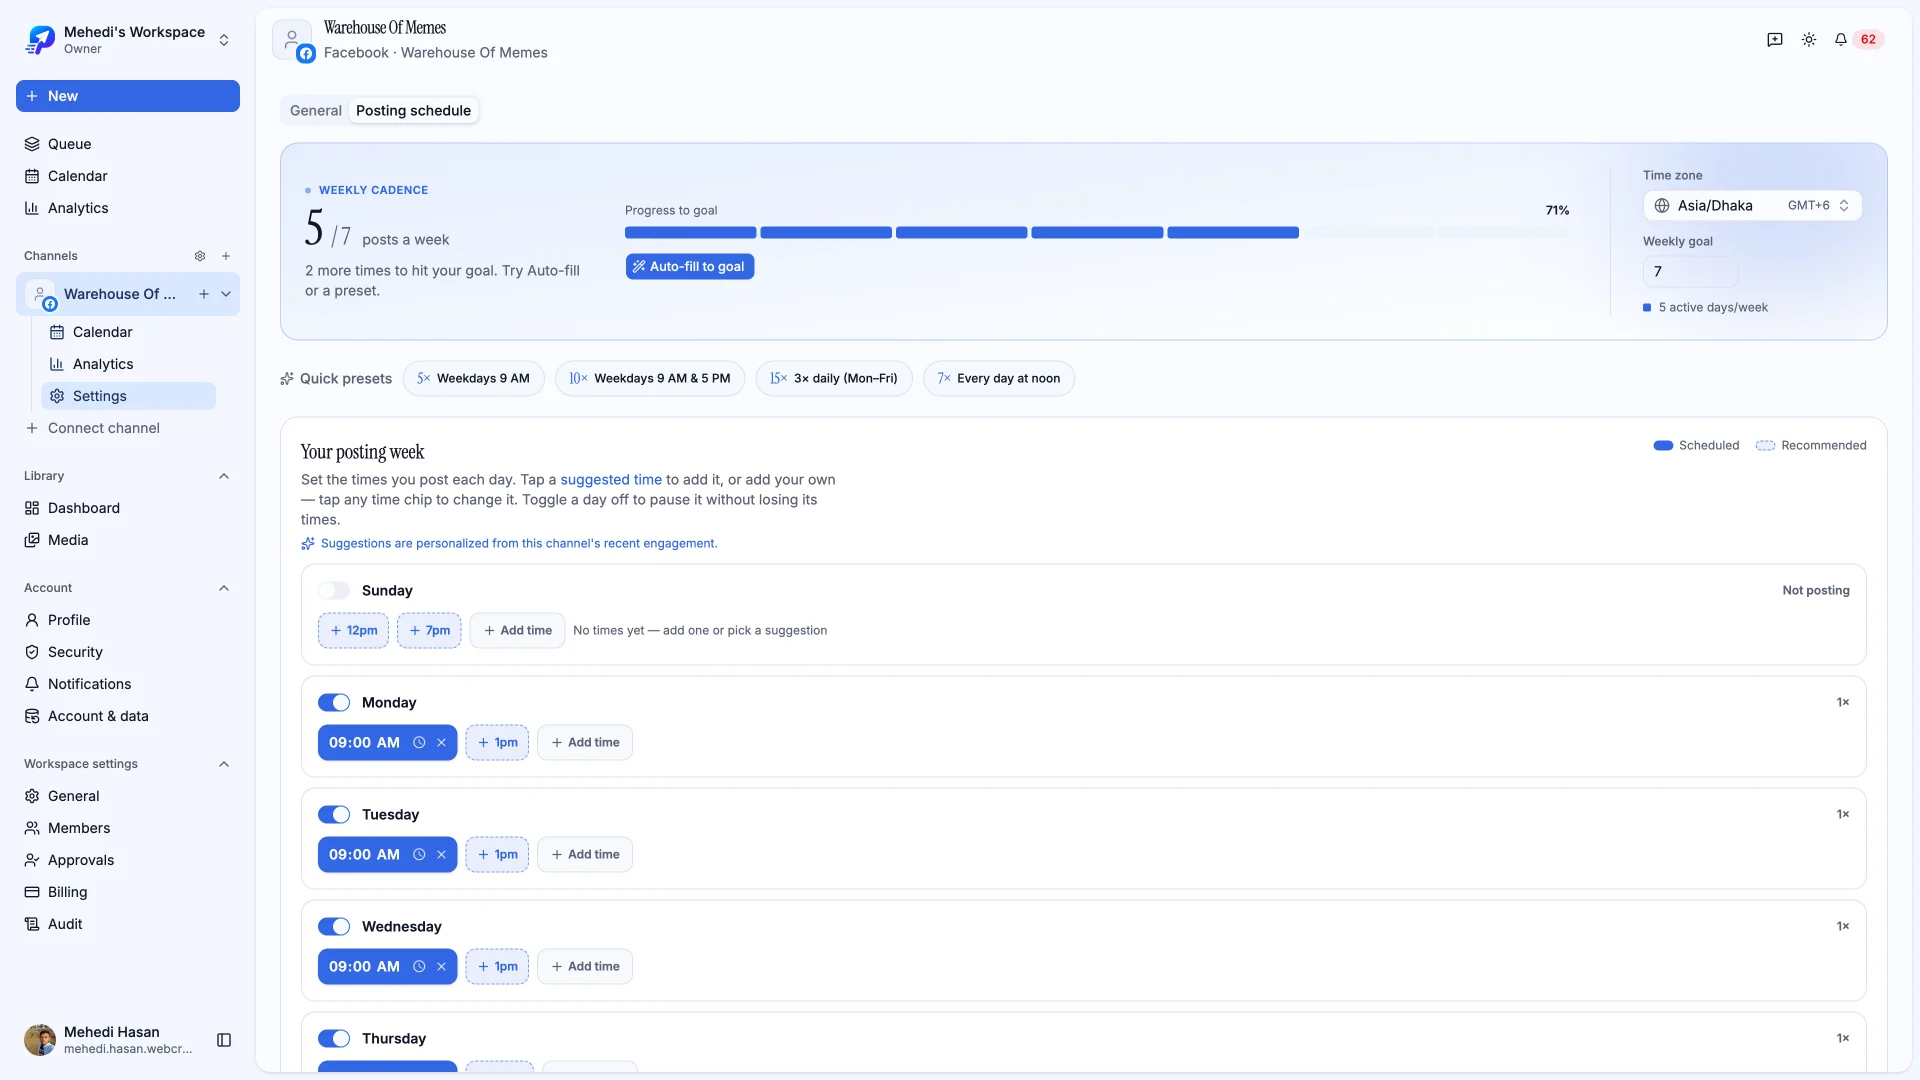Click Add time on Sunday

click(x=517, y=631)
